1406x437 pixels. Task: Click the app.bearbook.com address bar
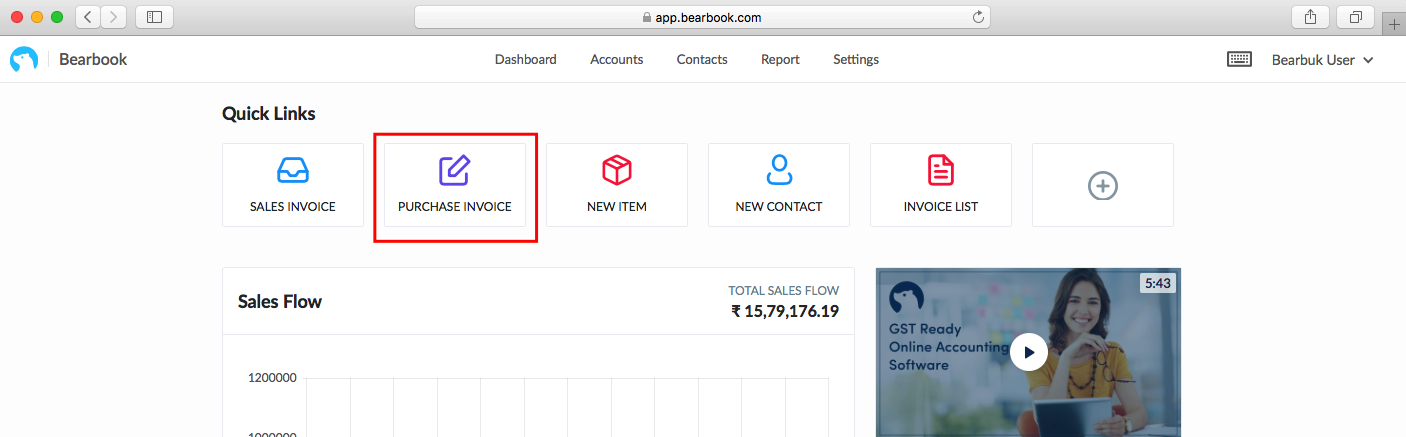(702, 17)
